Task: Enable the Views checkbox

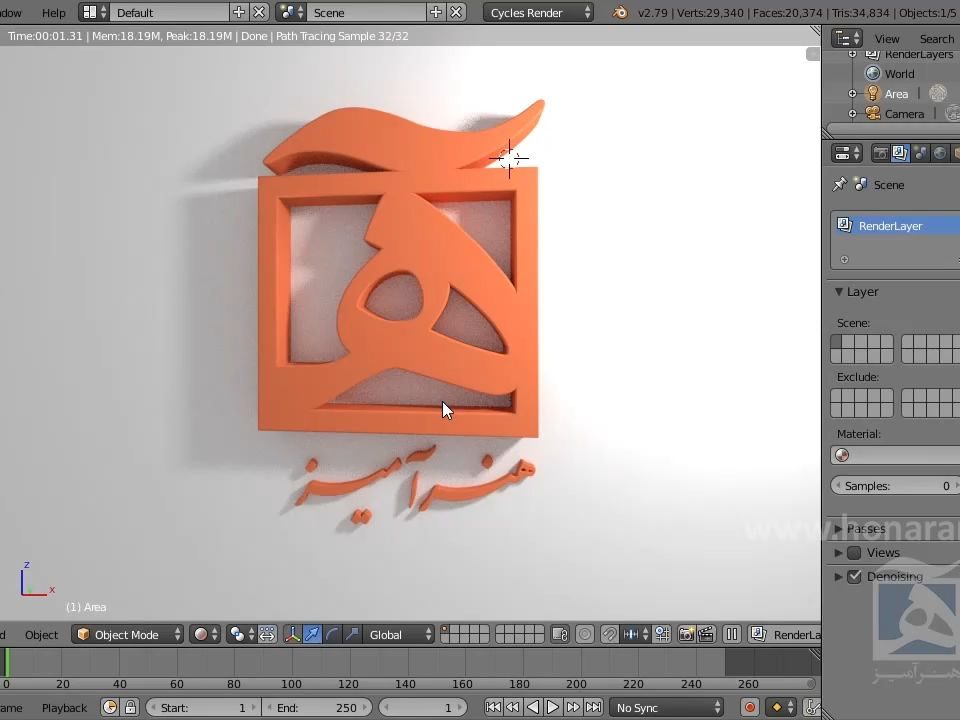Action: (x=854, y=553)
